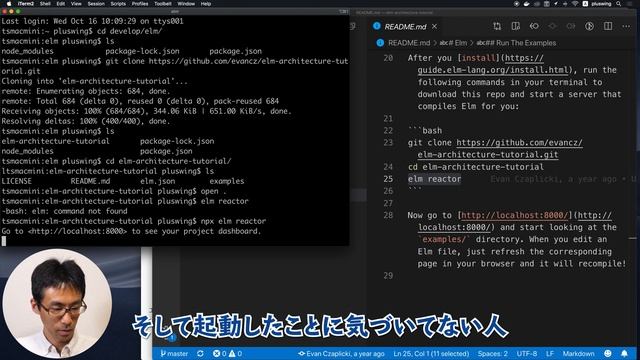Viewport: 640px width, 360px height.
Task: Open the Session menu
Action: (96, 4)
